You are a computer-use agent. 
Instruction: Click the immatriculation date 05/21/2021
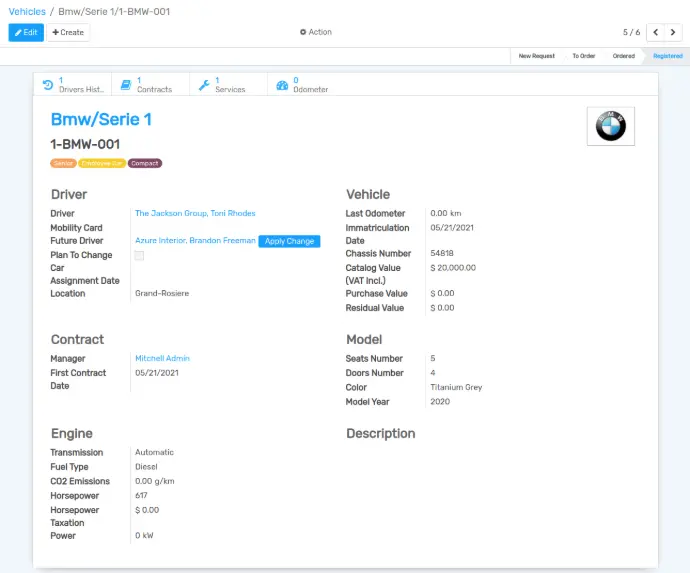[x=452, y=228]
